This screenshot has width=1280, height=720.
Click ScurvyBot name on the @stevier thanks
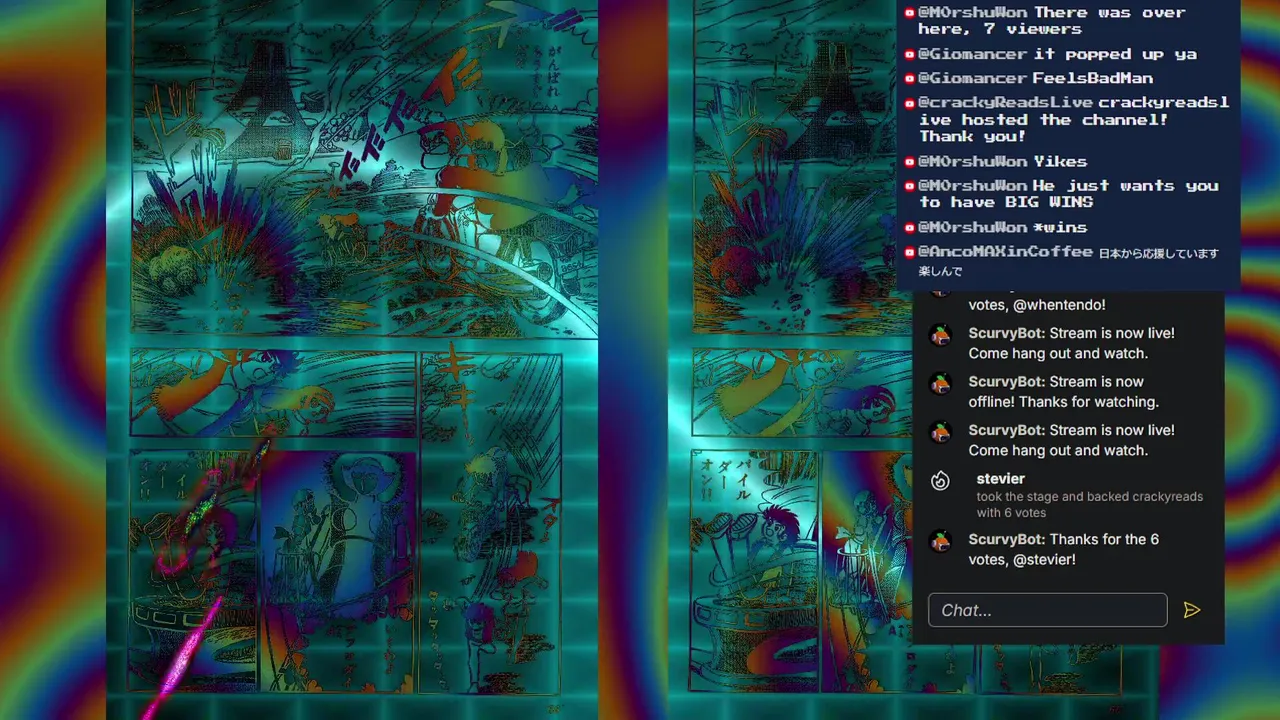pyautogui.click(x=1006, y=539)
